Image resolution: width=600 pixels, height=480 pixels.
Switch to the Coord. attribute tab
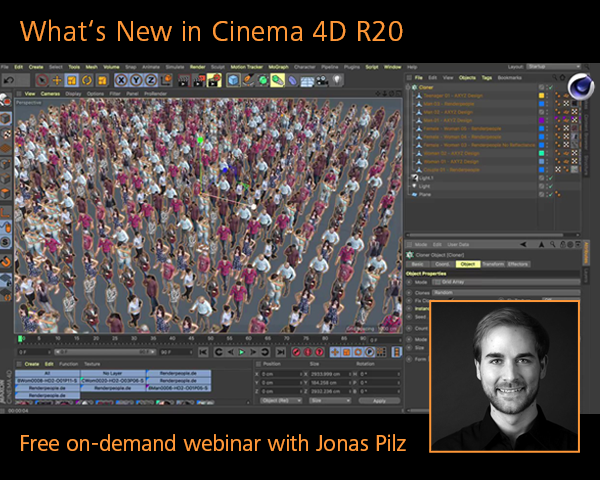coord(442,264)
